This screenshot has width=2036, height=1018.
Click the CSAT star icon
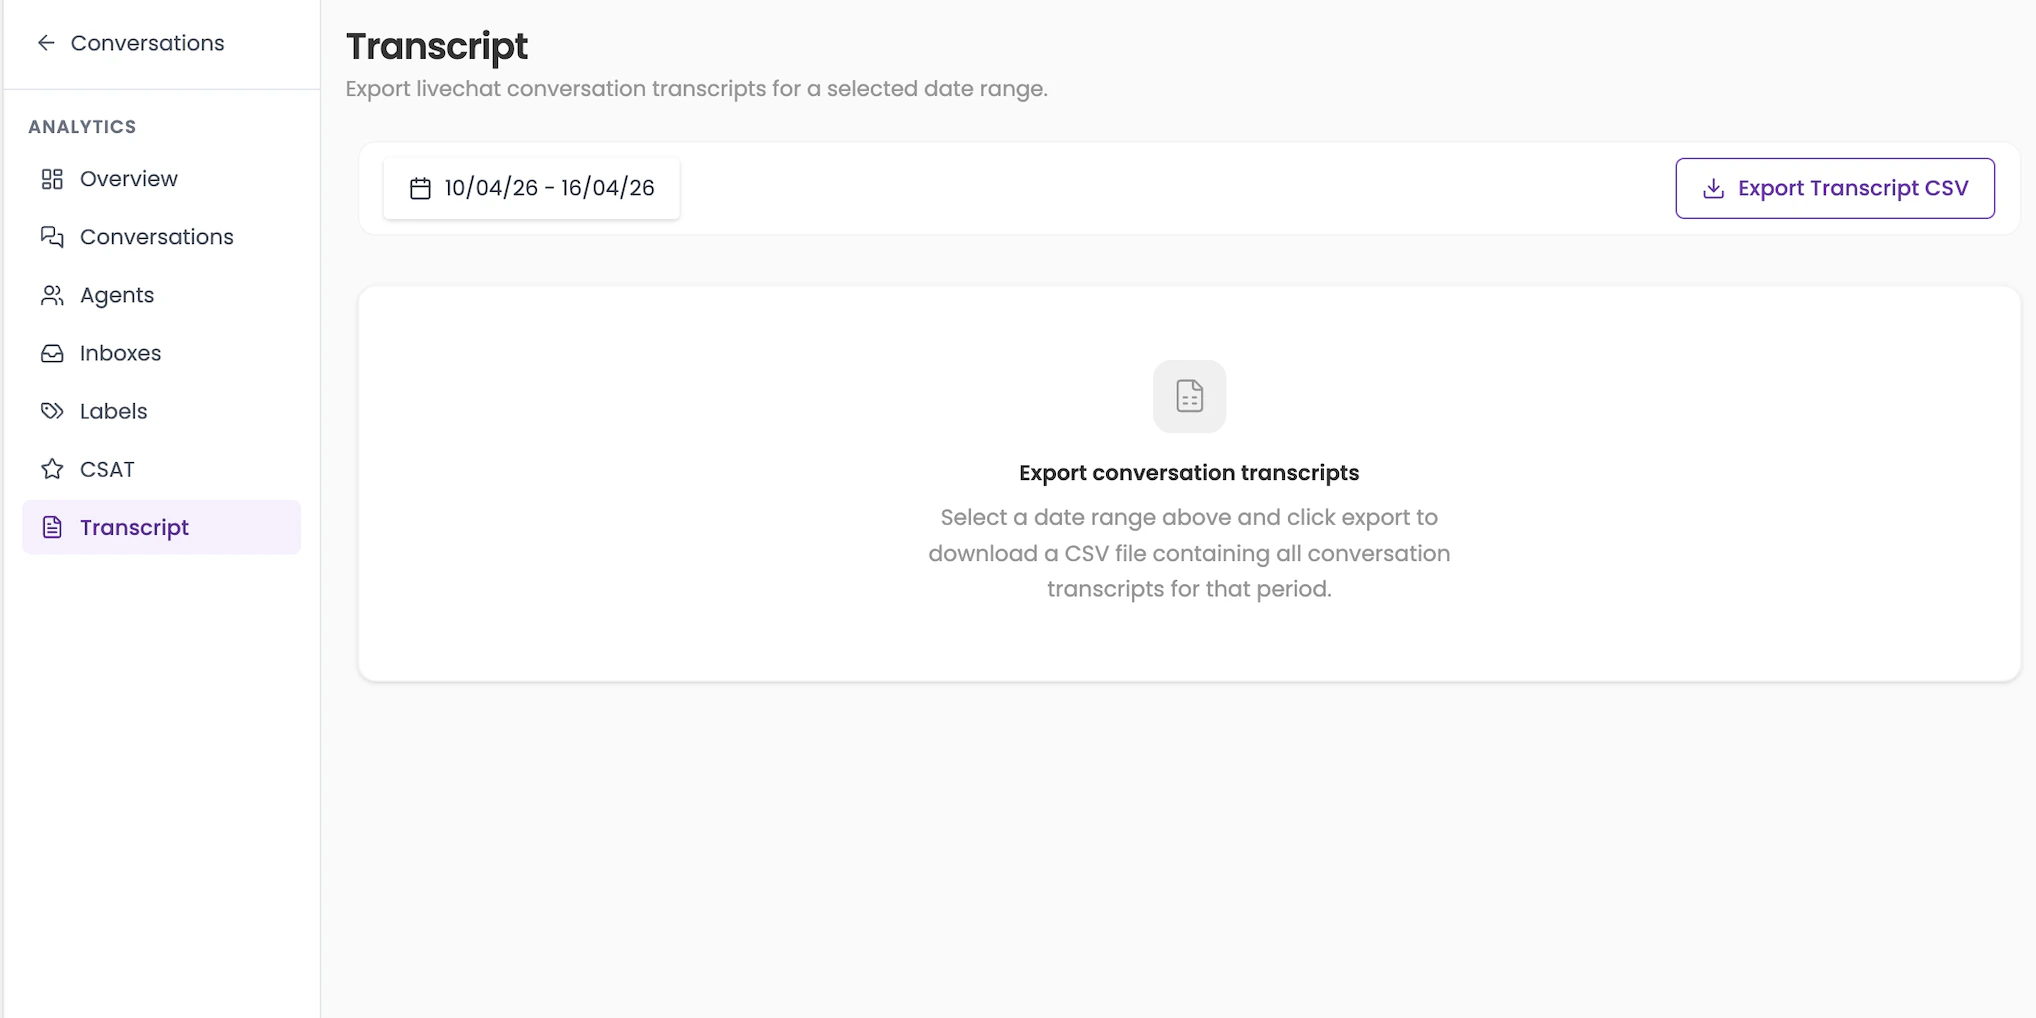click(x=52, y=469)
